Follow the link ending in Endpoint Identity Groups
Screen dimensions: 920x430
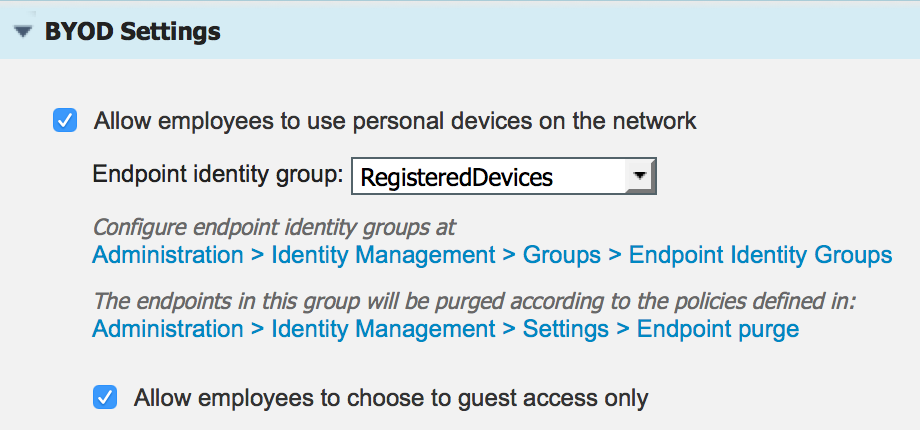tap(492, 255)
